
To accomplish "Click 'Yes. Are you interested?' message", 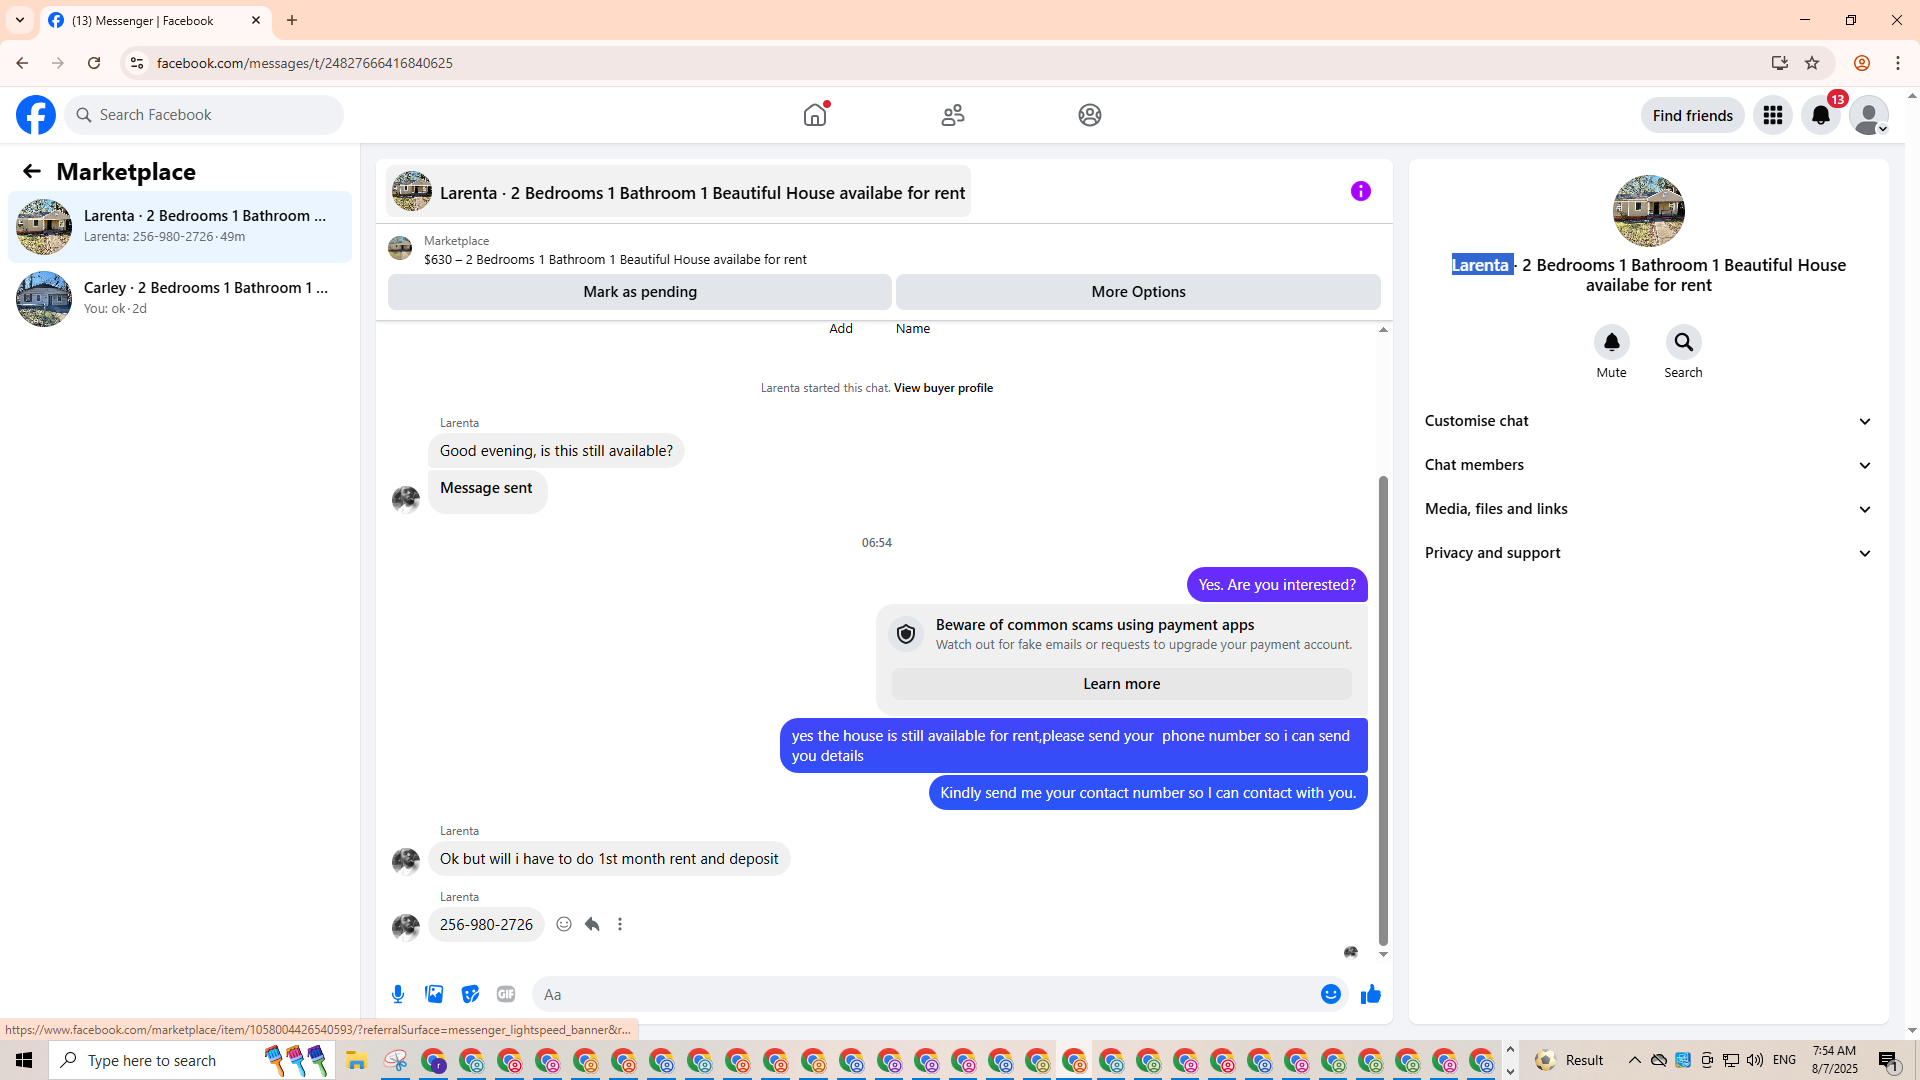I will click(1277, 585).
